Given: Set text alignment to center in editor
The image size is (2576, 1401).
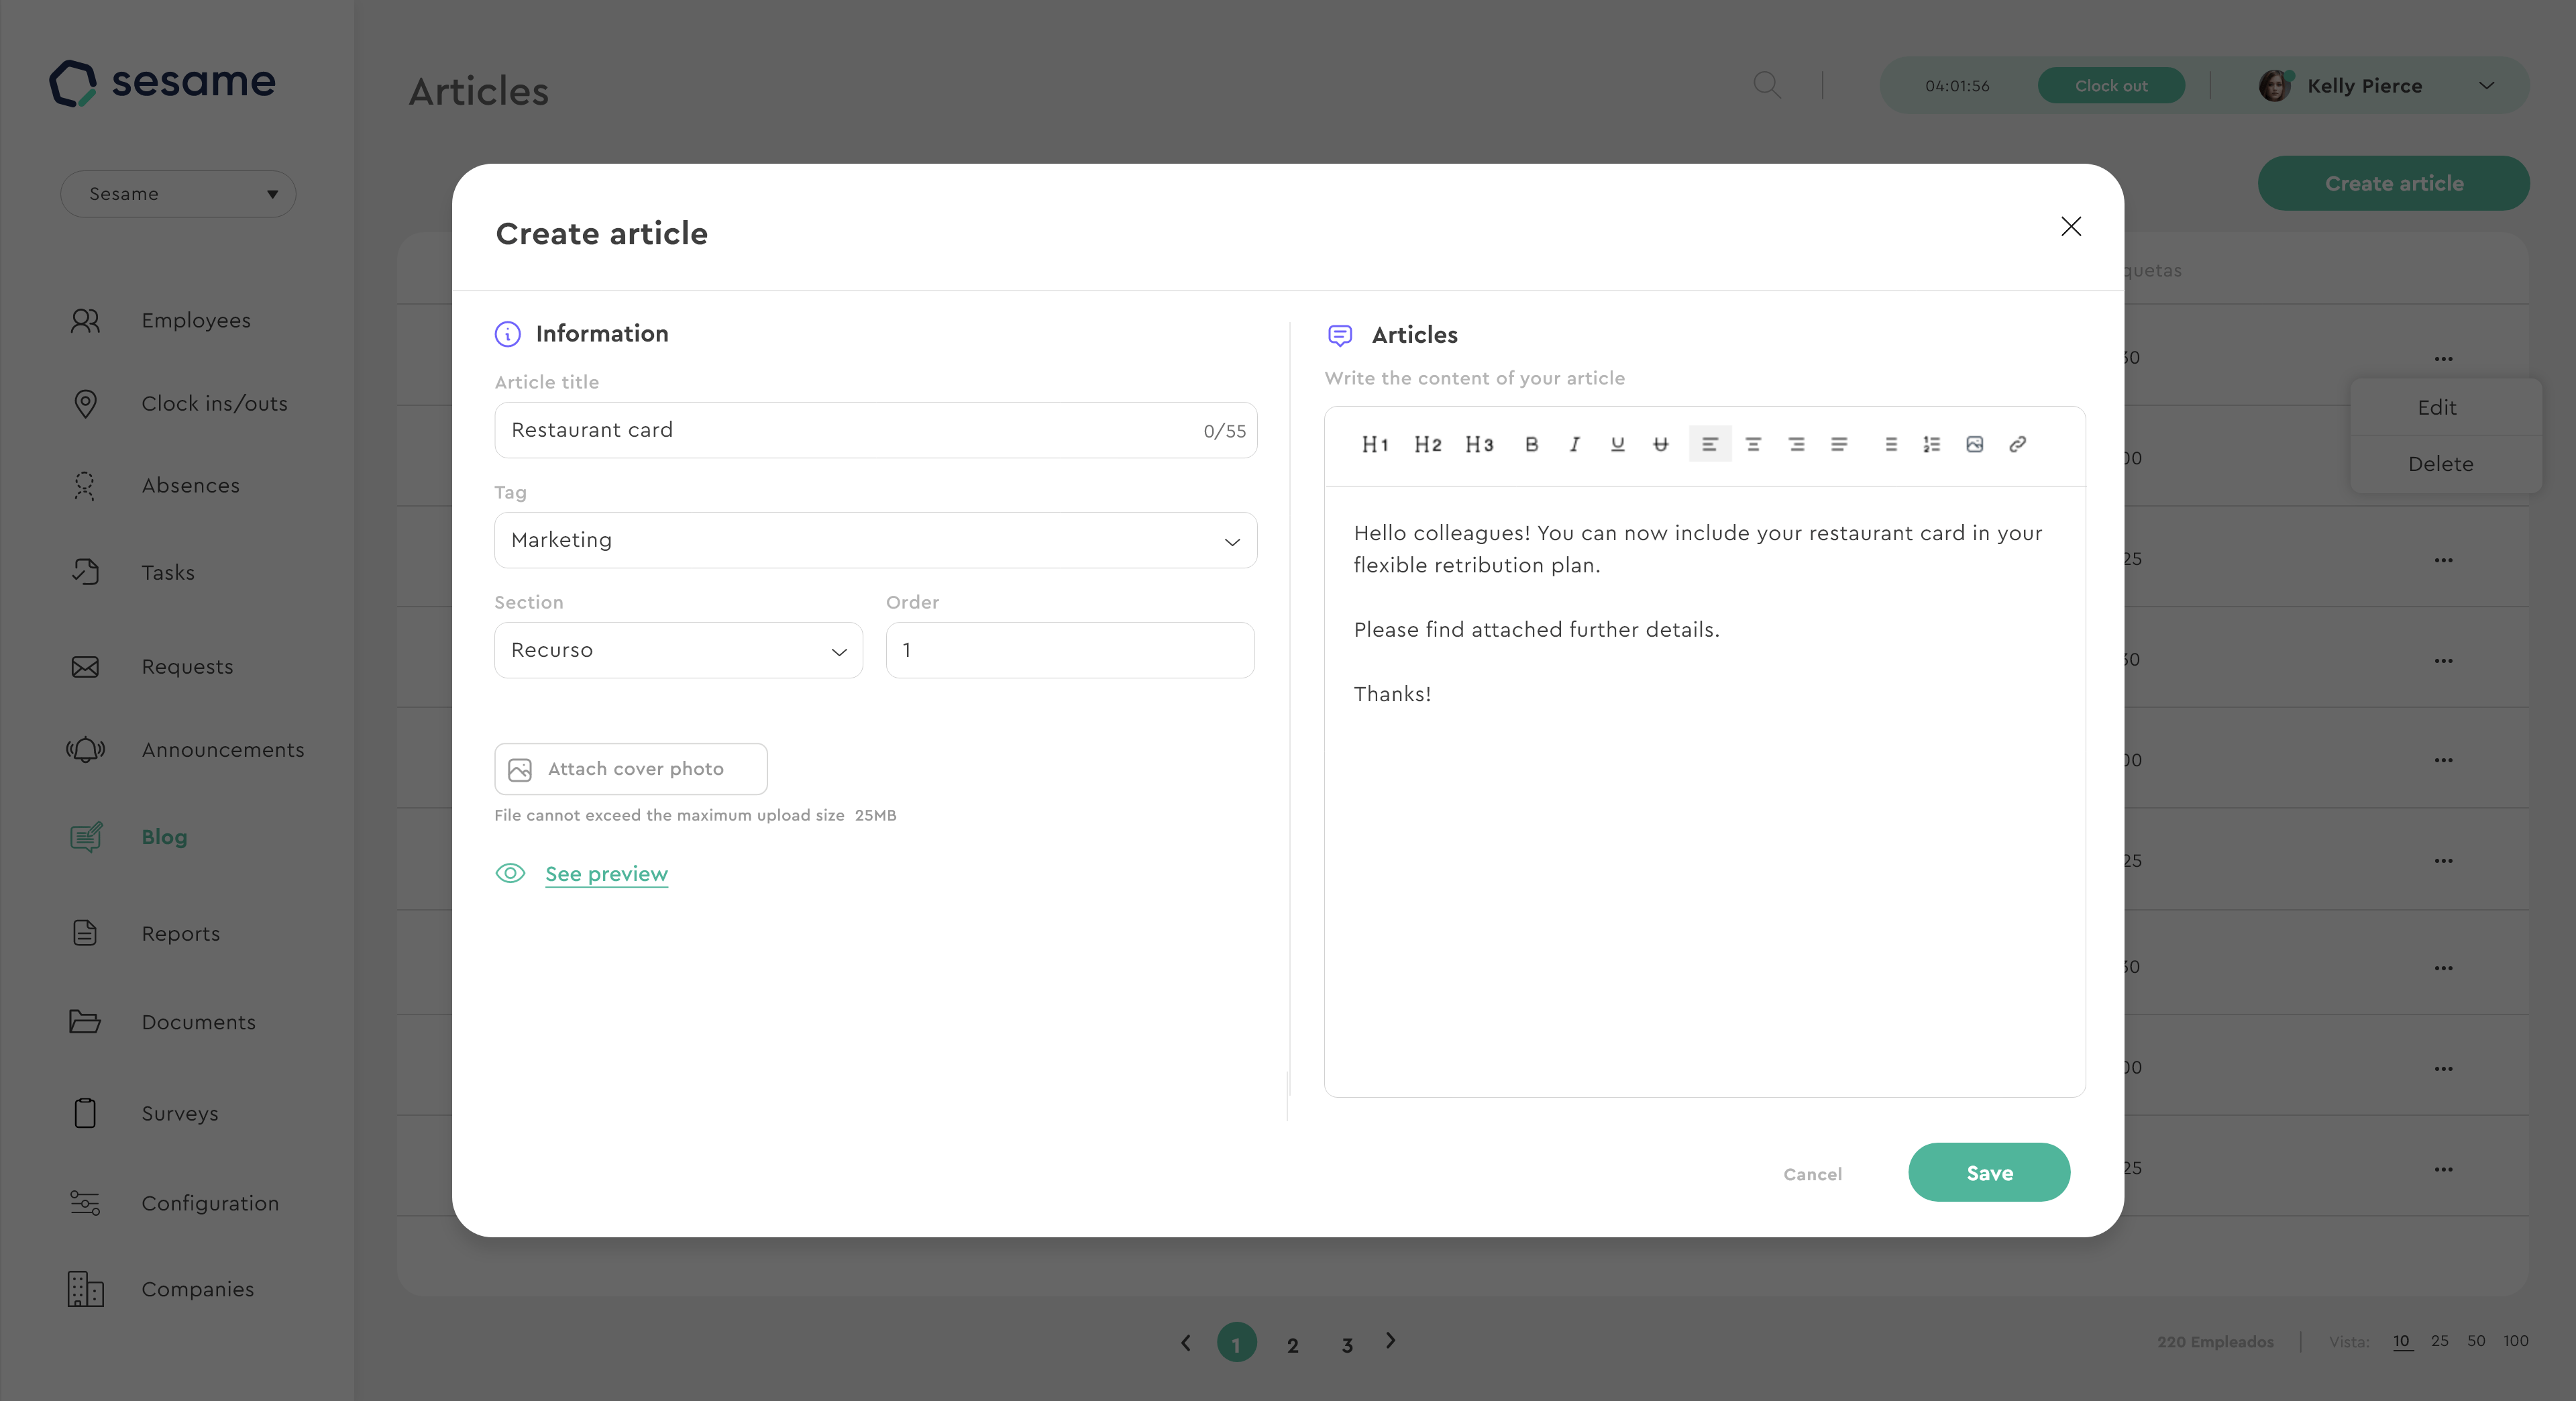Looking at the screenshot, I should tap(1753, 444).
